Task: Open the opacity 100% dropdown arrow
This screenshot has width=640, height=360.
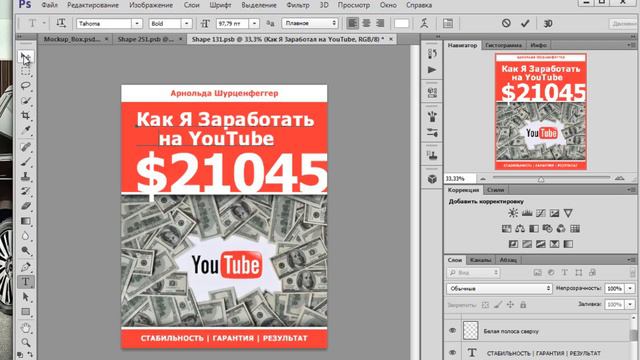Action: pos(630,289)
